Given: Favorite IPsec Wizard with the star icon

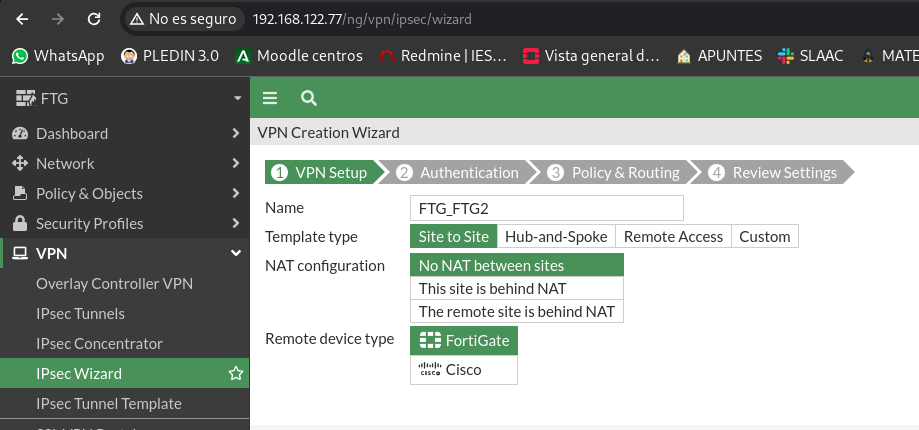Looking at the screenshot, I should pos(236,373).
